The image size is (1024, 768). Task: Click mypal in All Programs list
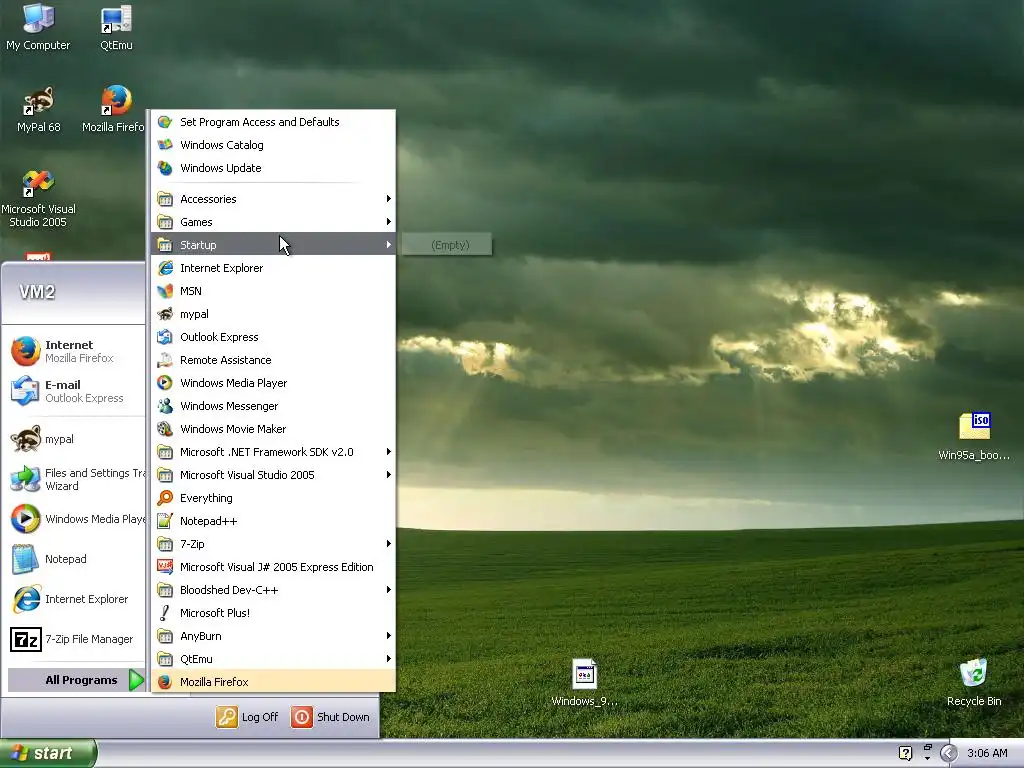[x=273, y=314]
